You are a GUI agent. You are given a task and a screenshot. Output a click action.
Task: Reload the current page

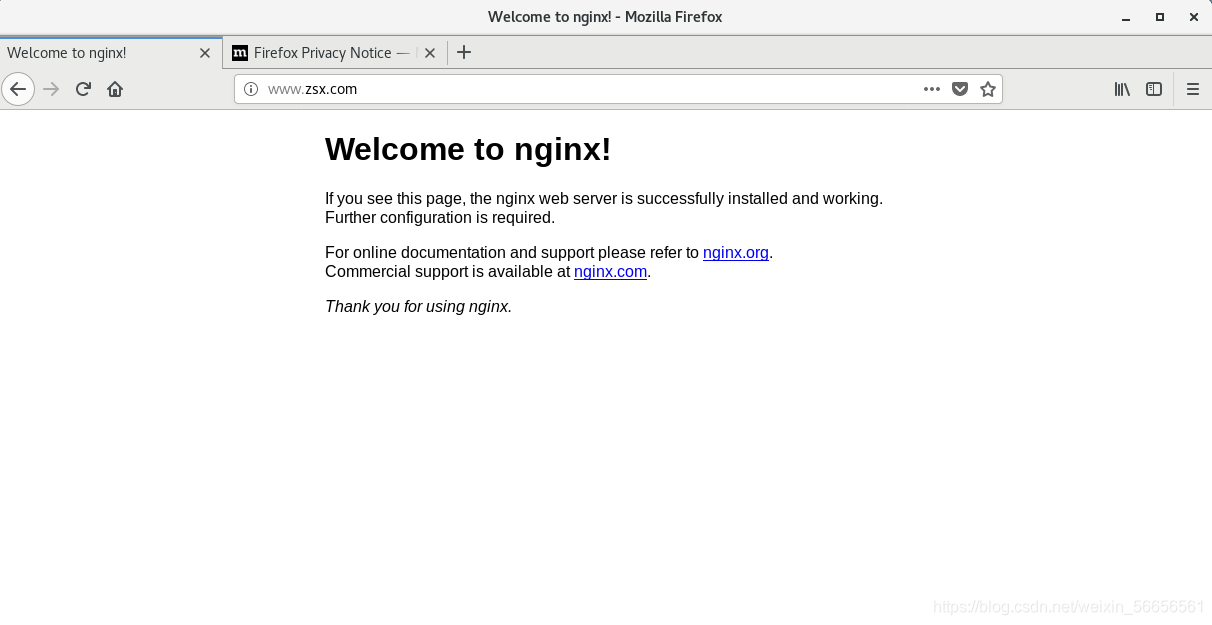coord(83,89)
